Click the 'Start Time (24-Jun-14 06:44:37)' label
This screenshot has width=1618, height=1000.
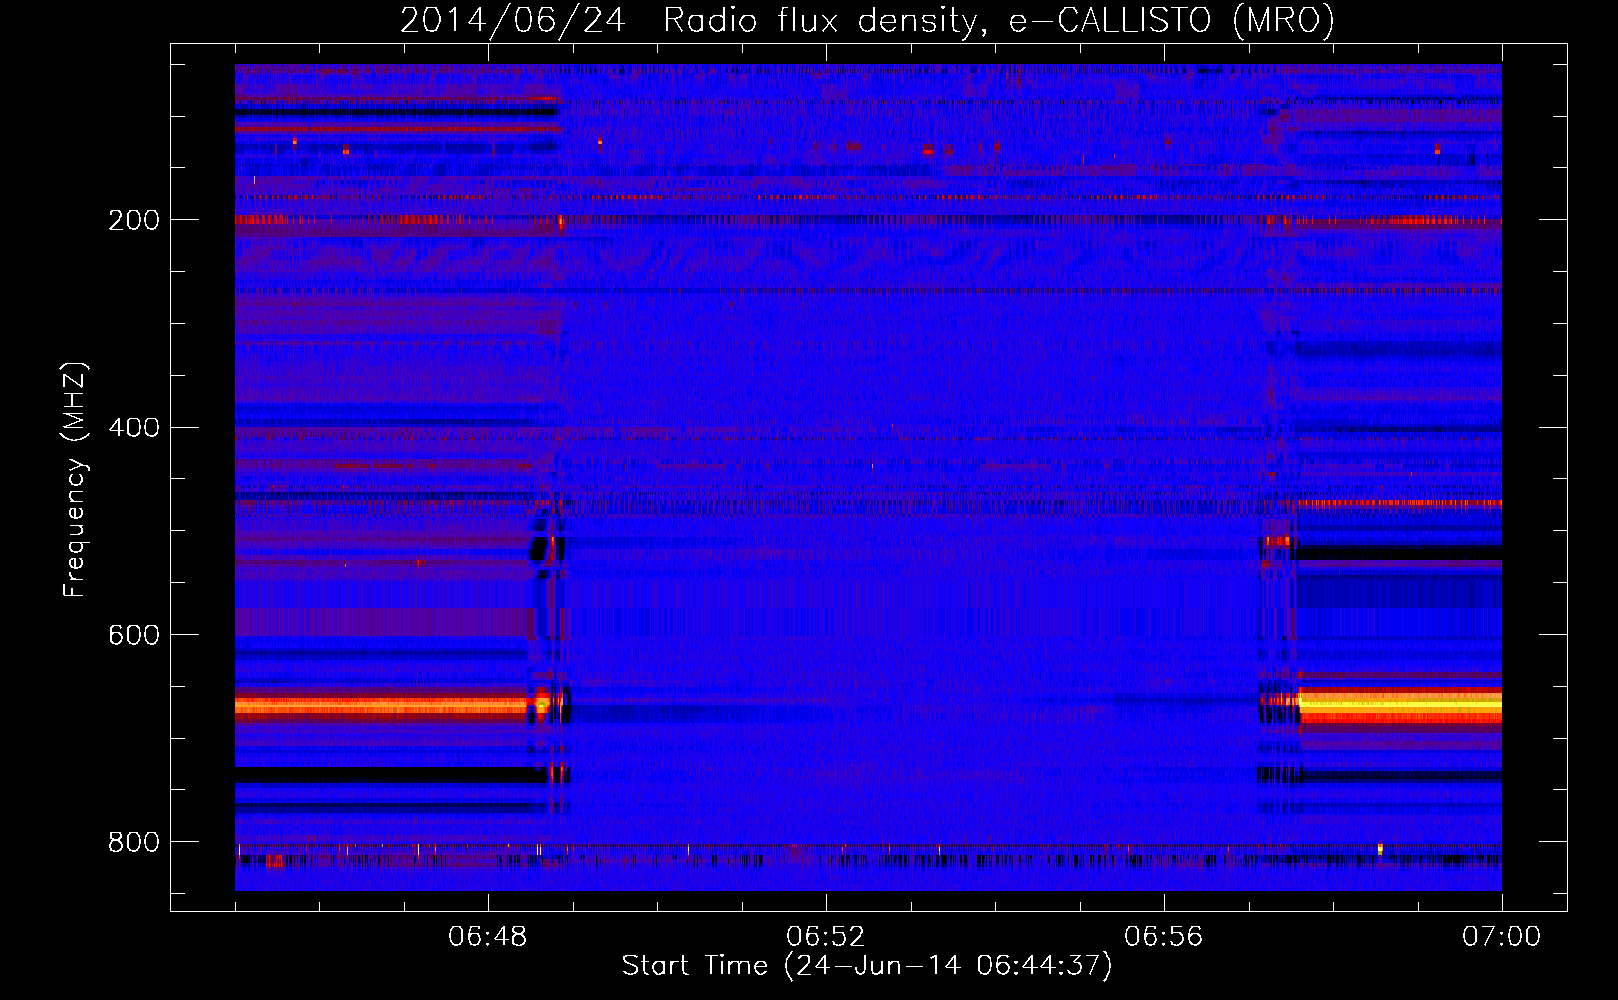pyautogui.click(x=867, y=966)
